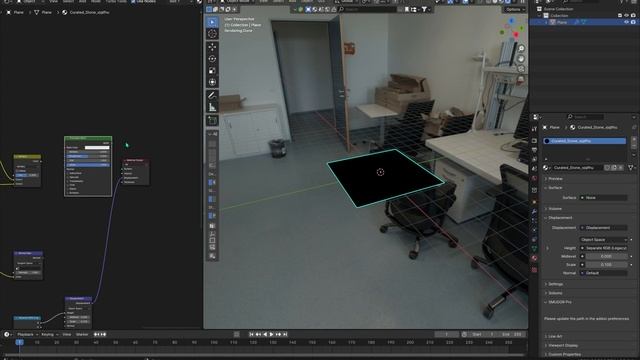This screenshot has width=640, height=360.
Task: Open the Texture properties tab icon
Action: click(x=534, y=269)
